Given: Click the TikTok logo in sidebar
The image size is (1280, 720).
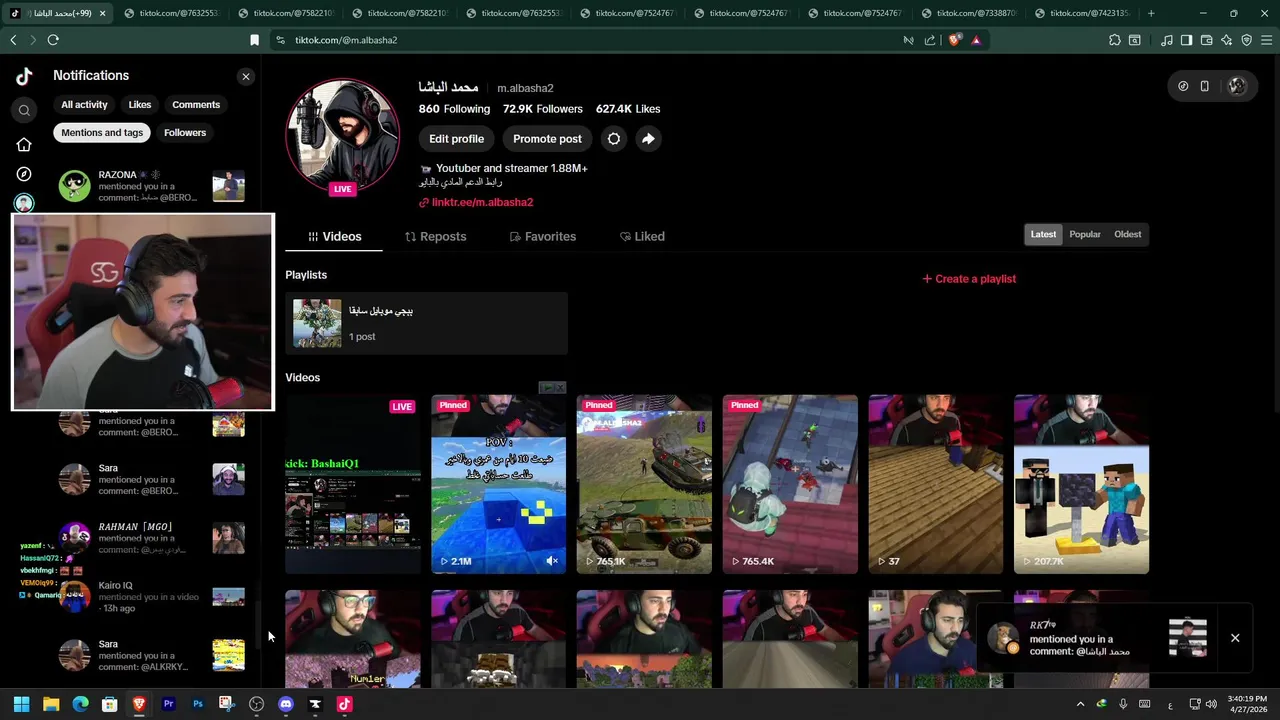Looking at the screenshot, I should click(24, 76).
